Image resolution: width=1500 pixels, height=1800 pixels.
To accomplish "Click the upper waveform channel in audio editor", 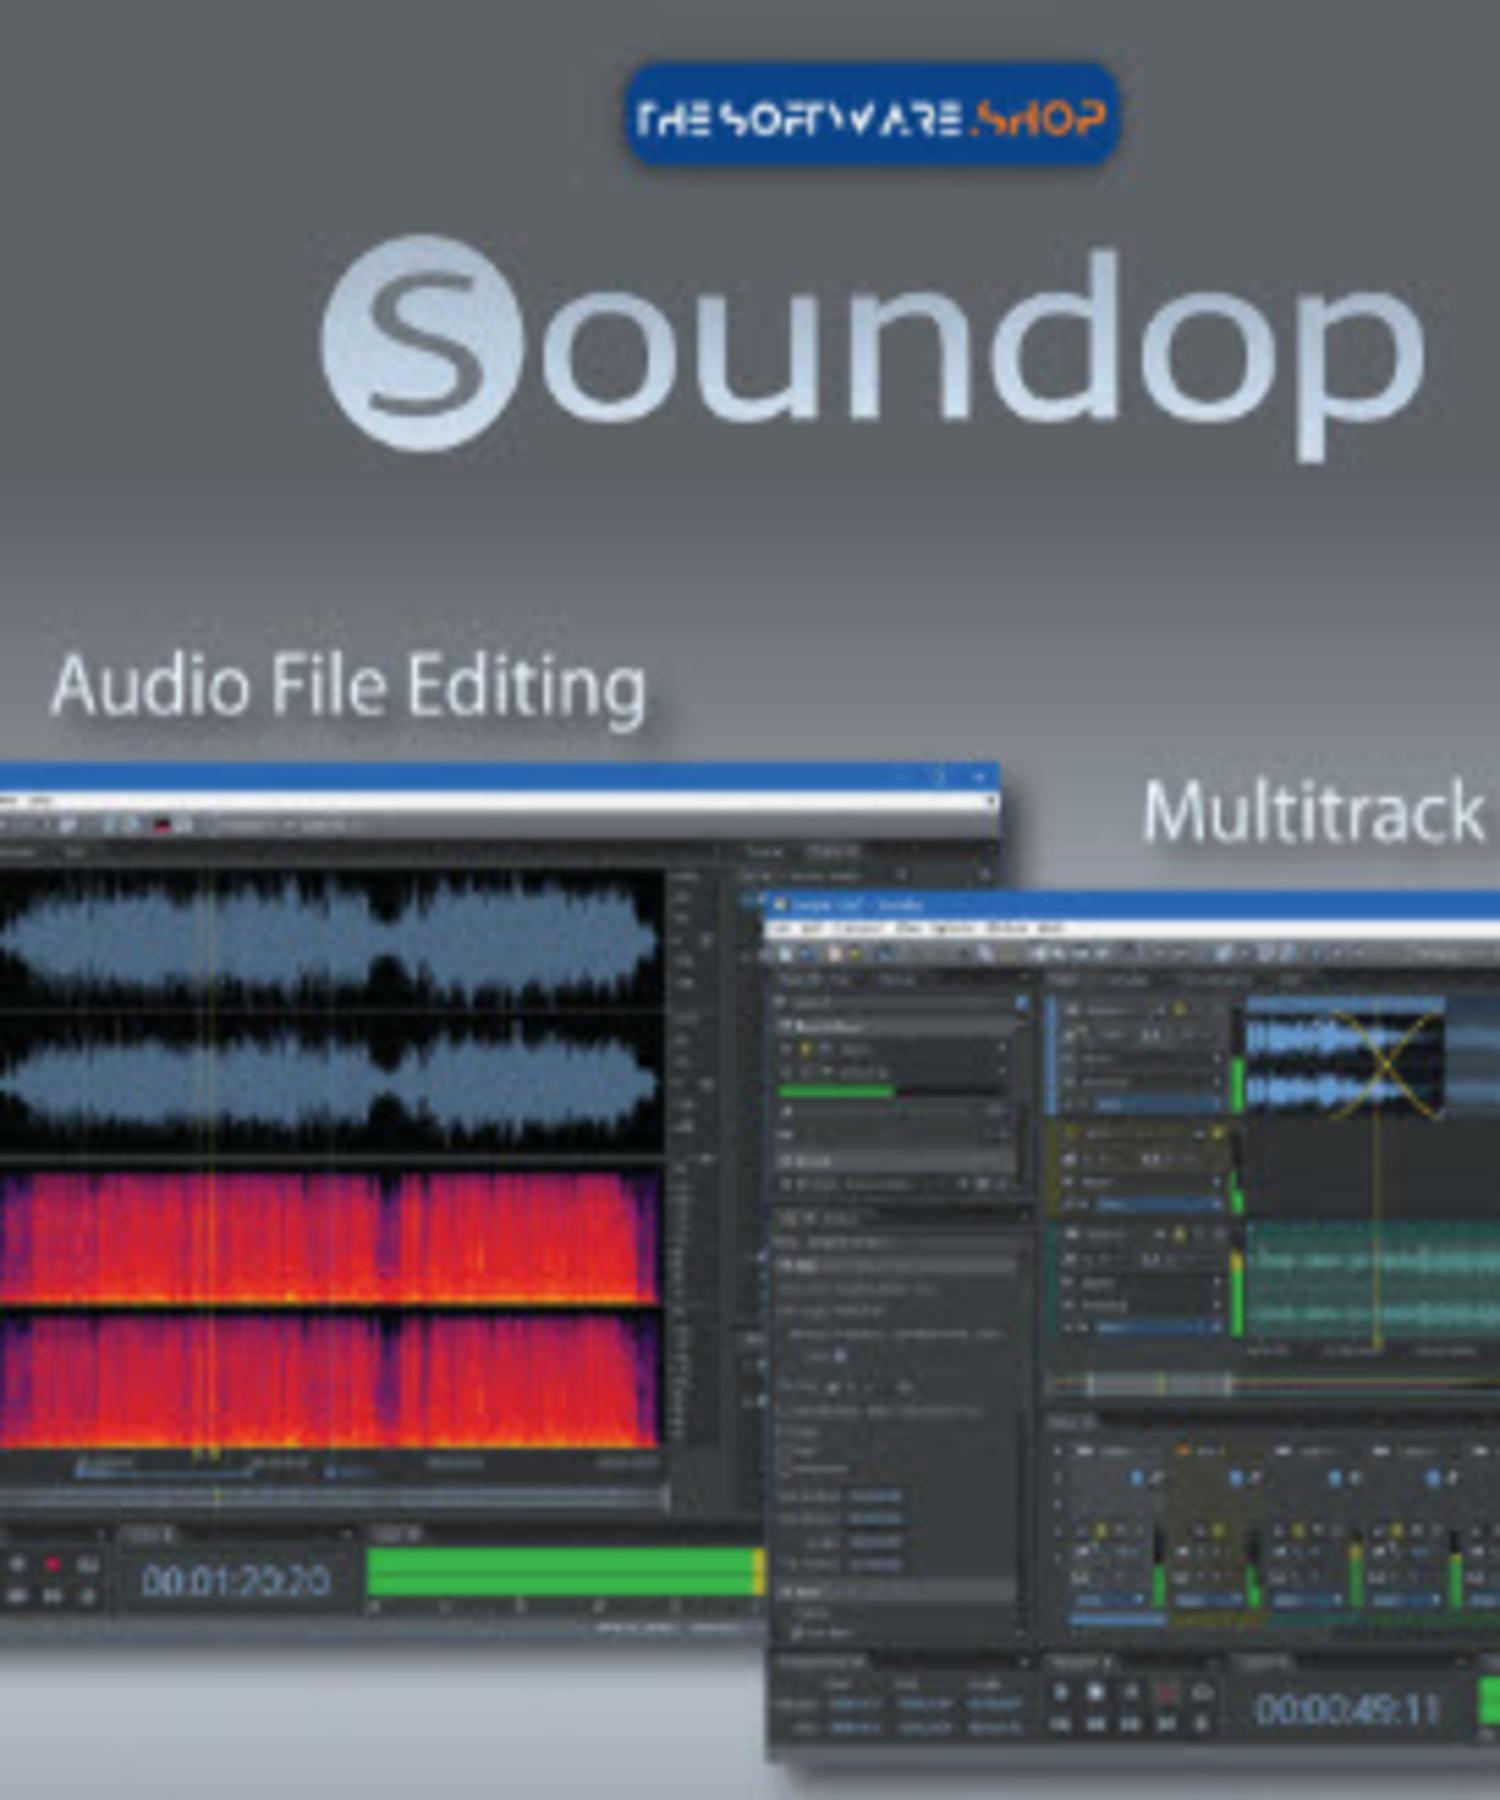I will point(330,940).
